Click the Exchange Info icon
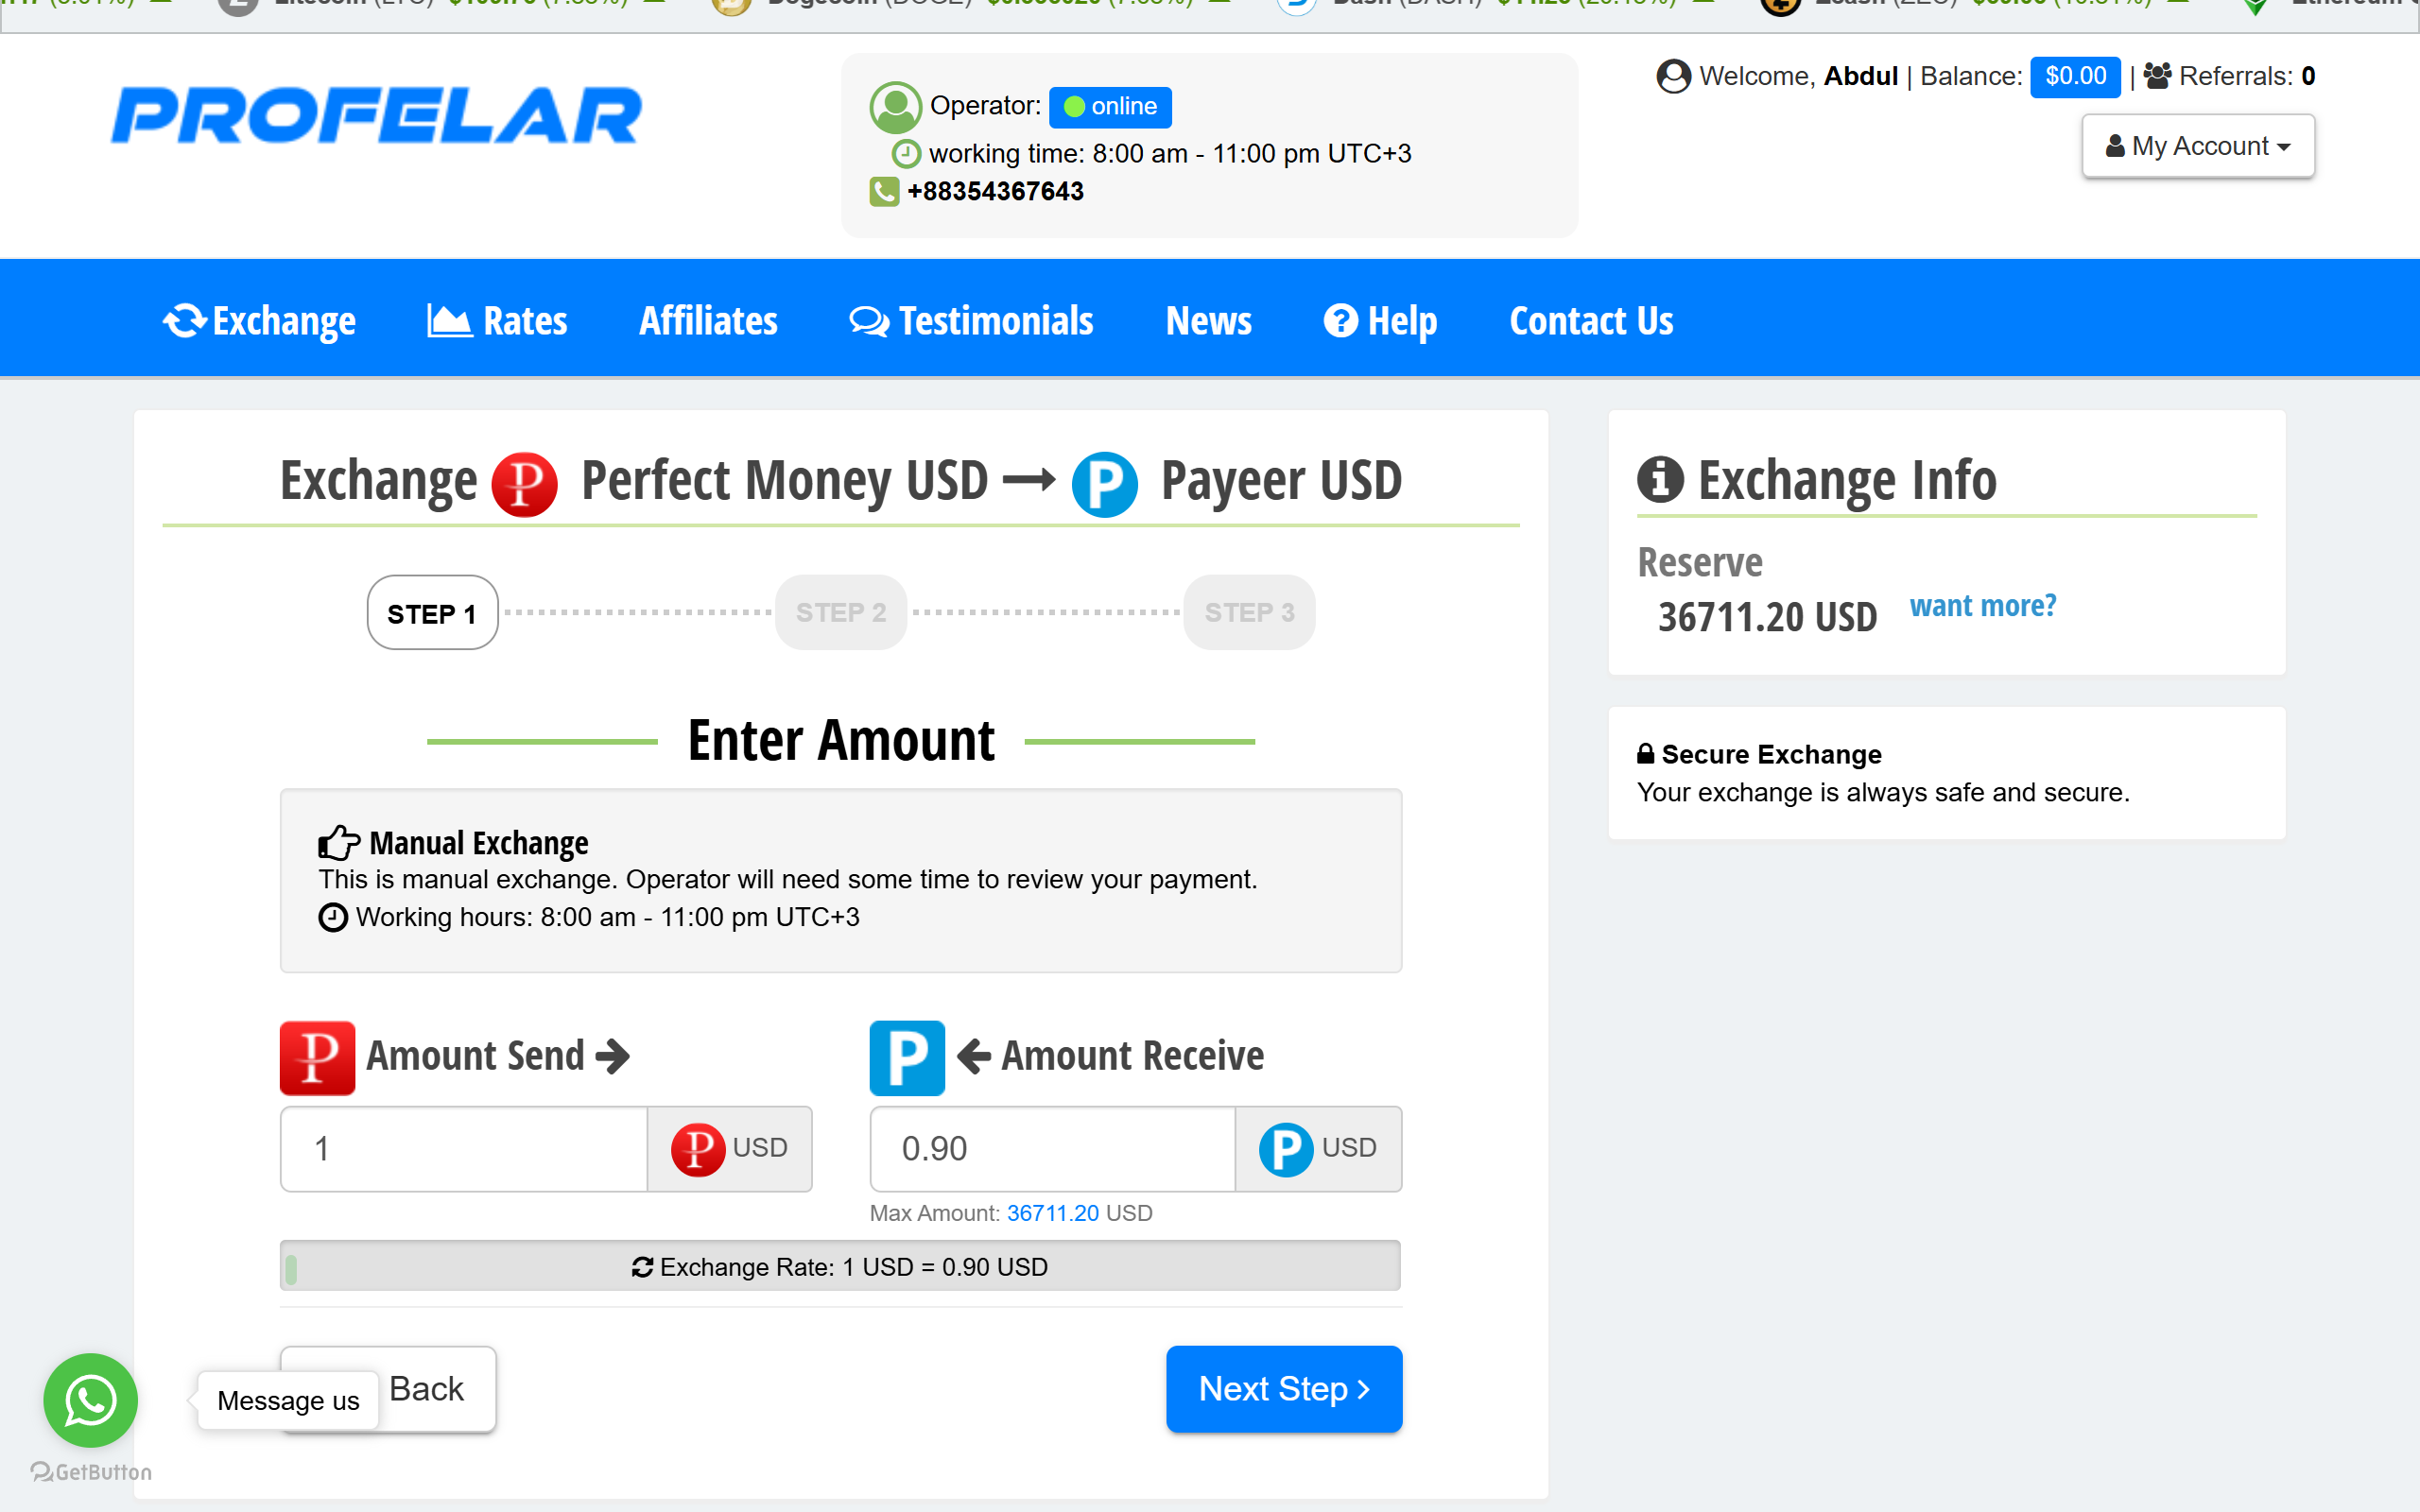The image size is (2420, 1512). pyautogui.click(x=1660, y=479)
